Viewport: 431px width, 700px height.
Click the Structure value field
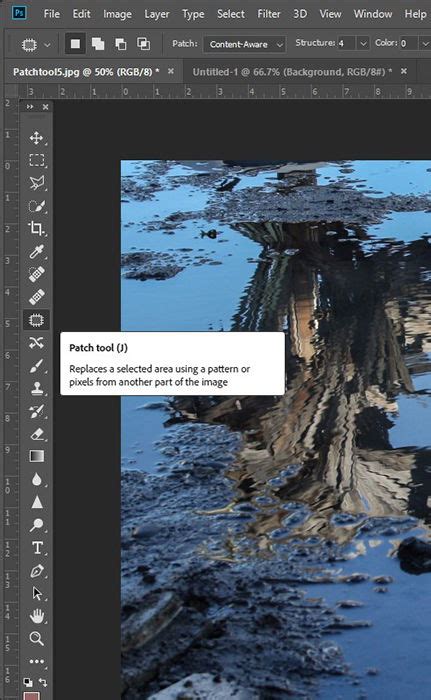(347, 44)
